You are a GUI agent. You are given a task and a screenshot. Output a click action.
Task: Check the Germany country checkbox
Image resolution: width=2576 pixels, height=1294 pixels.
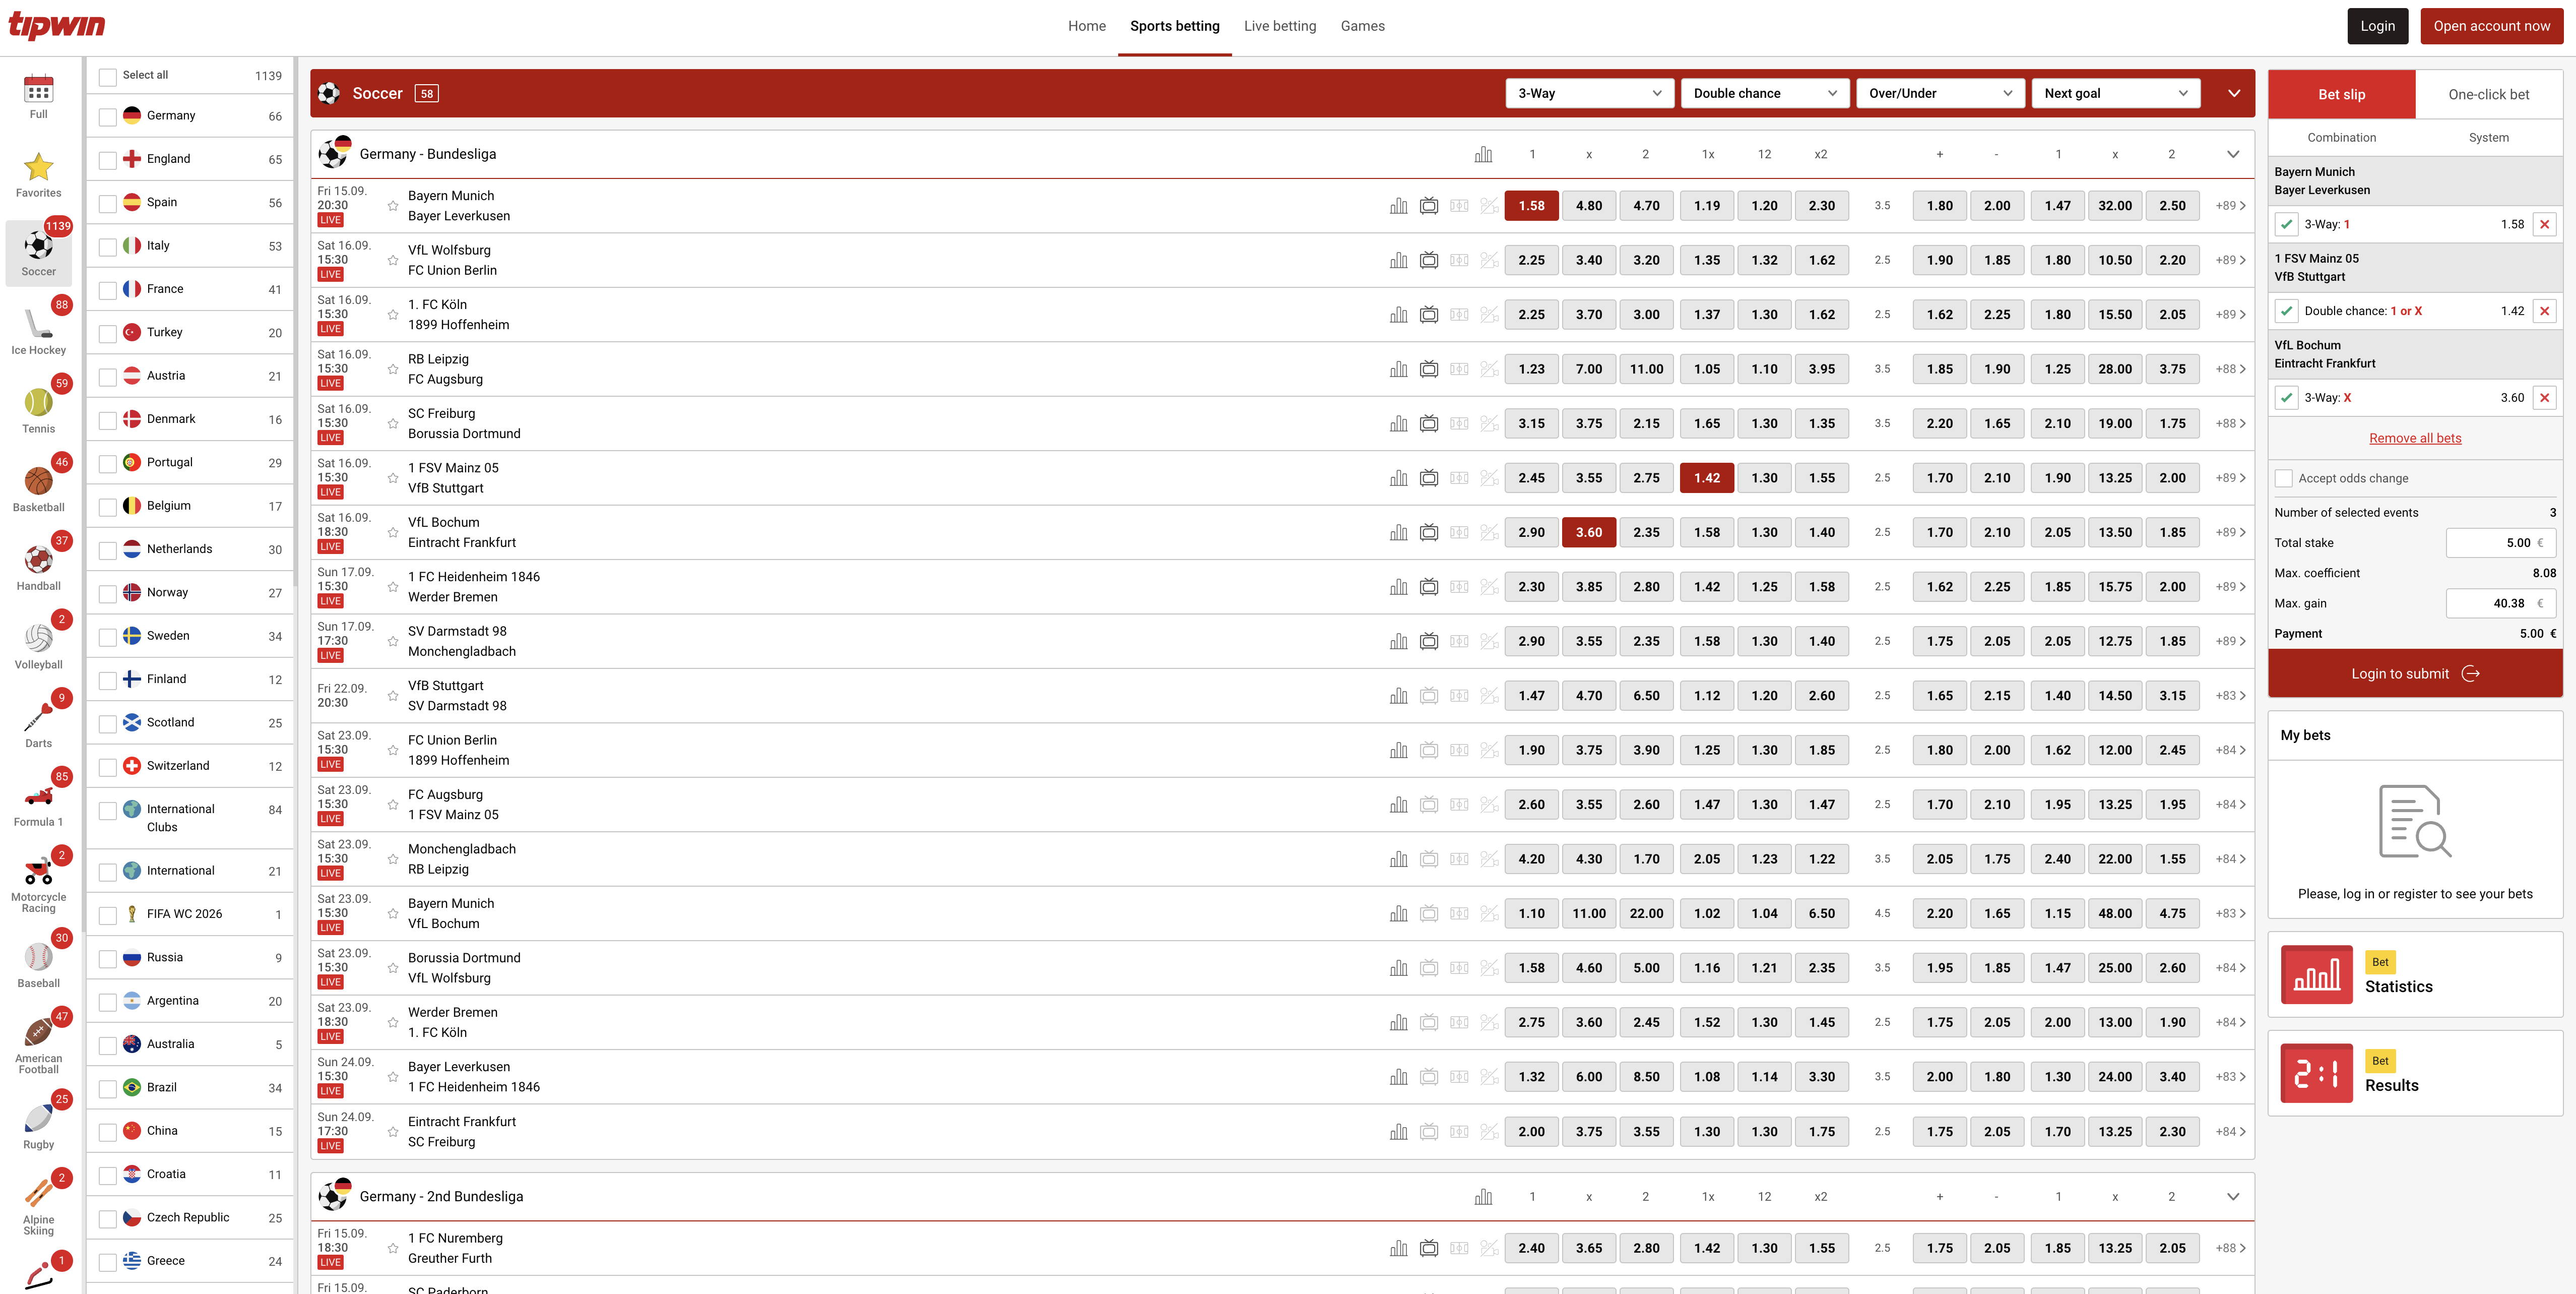(x=108, y=117)
